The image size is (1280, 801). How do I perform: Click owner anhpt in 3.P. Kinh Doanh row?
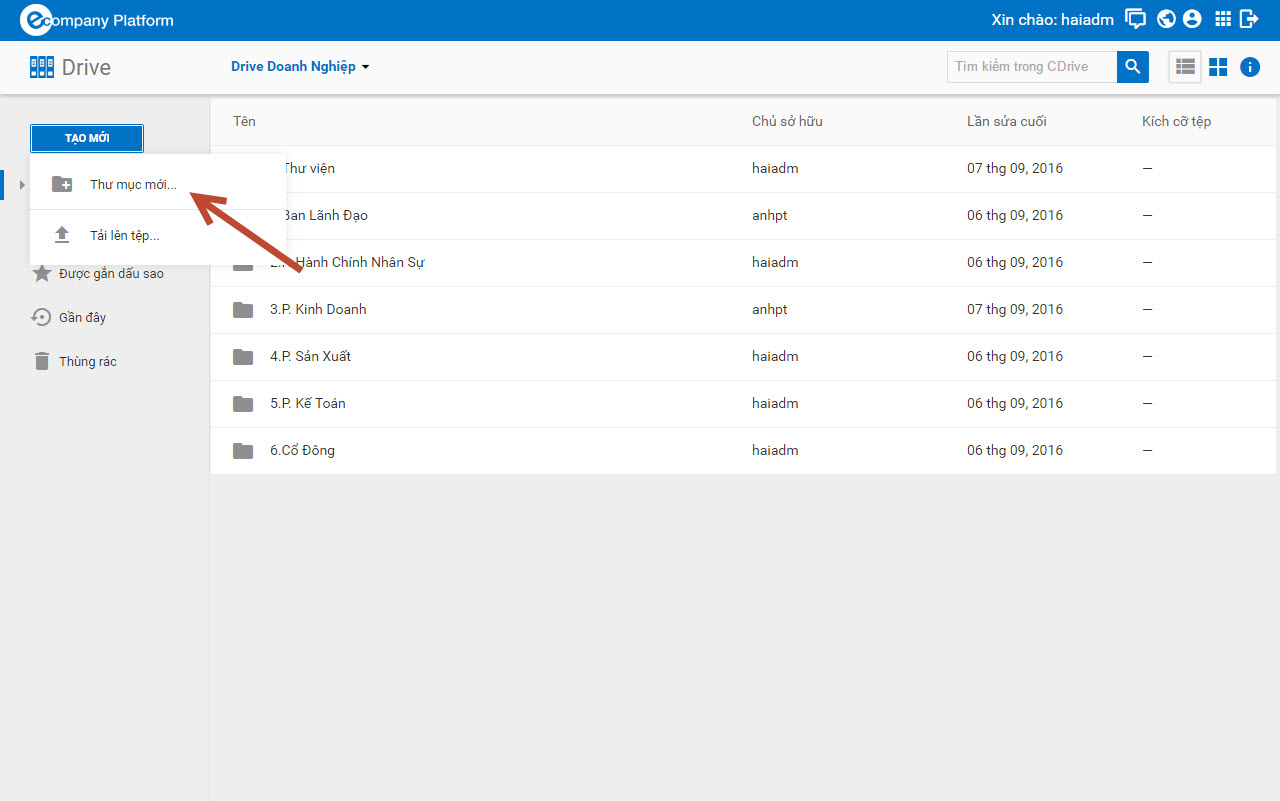click(x=770, y=309)
